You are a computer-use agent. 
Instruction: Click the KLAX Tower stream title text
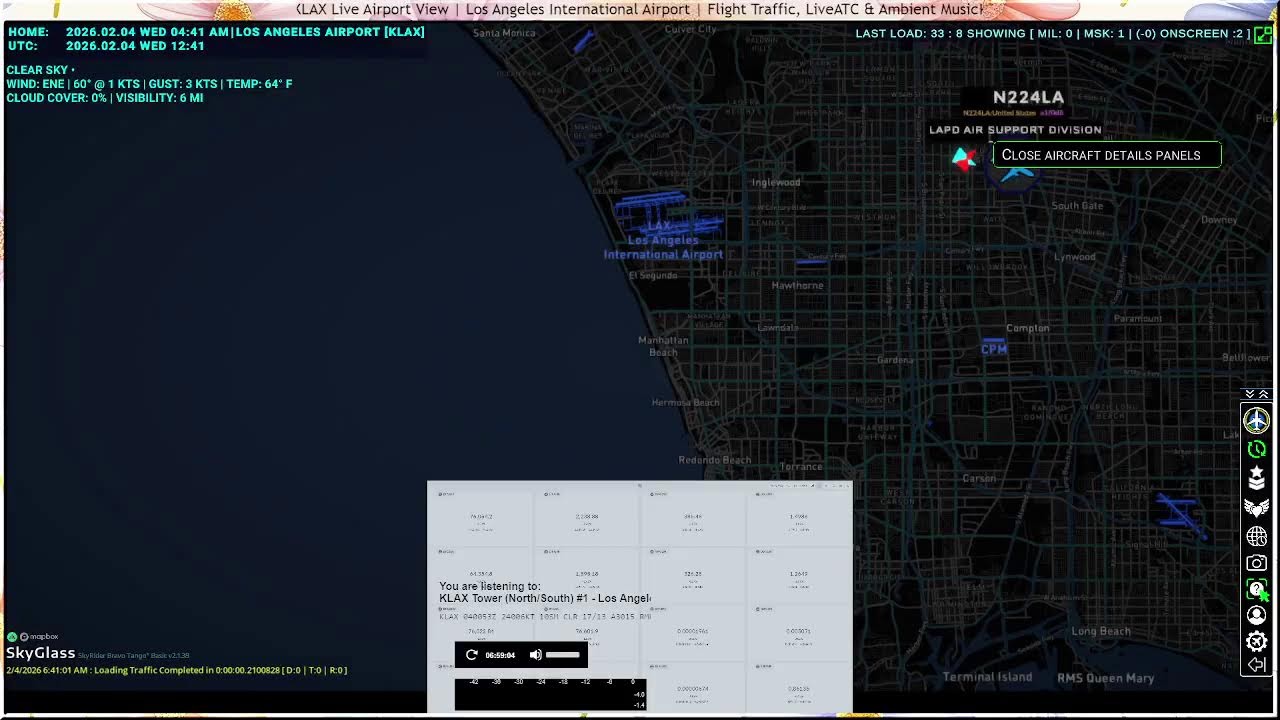click(545, 598)
